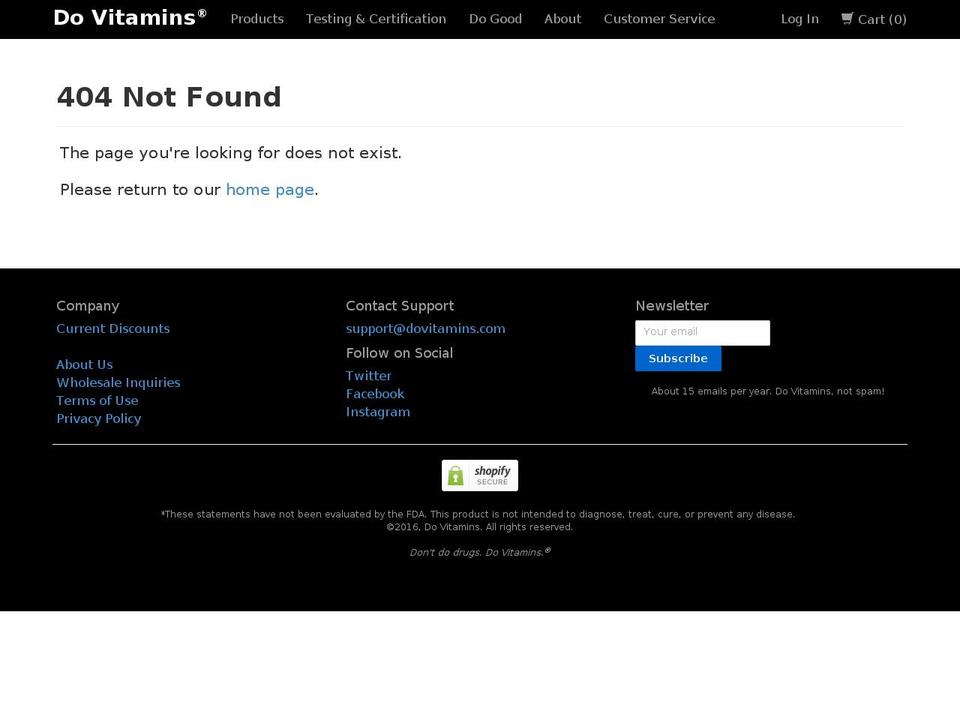Click 'About 15 emails per year' note
This screenshot has width=960, height=720.
pyautogui.click(x=768, y=391)
